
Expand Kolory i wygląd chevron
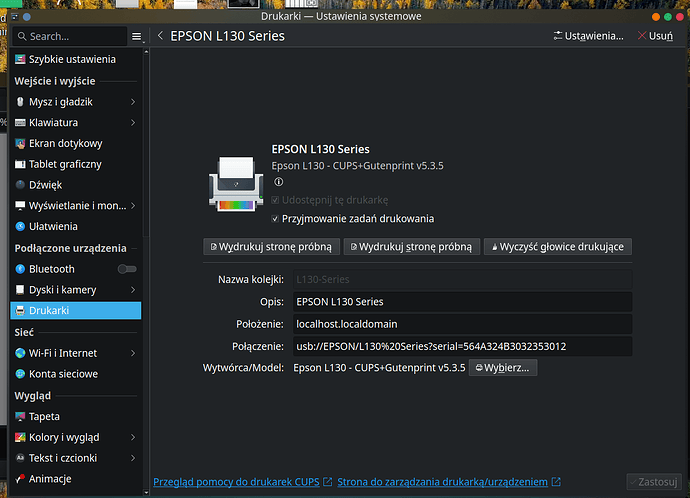(133, 437)
